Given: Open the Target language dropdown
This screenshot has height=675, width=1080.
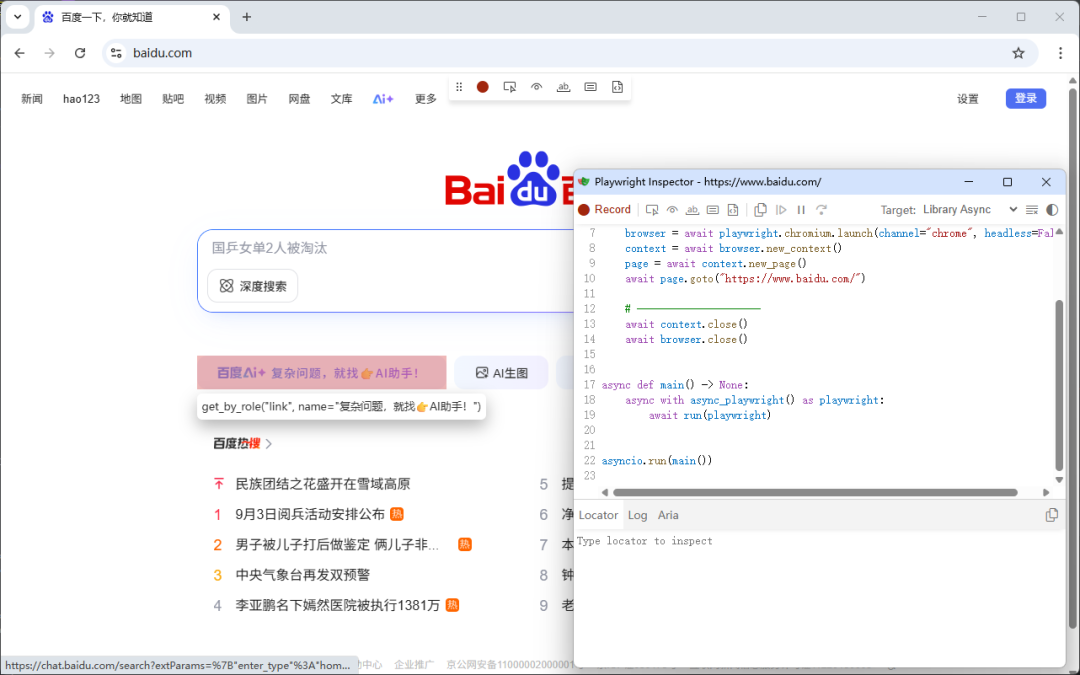Looking at the screenshot, I should click(970, 209).
